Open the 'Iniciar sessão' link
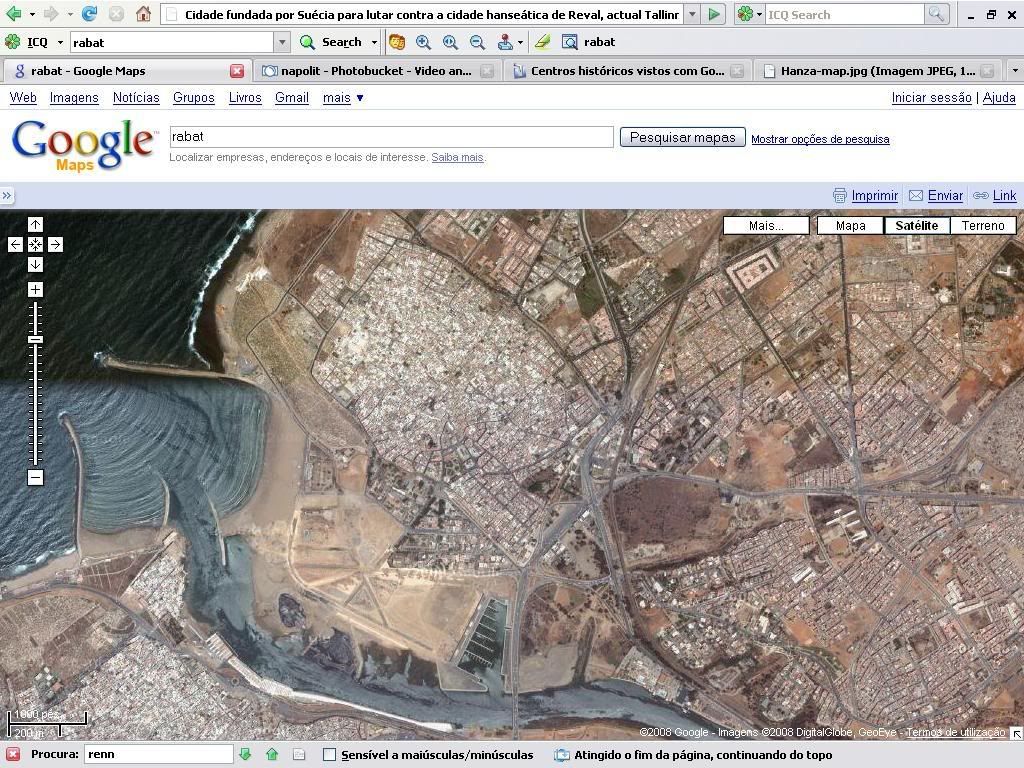Image resolution: width=1024 pixels, height=768 pixels. click(x=931, y=97)
